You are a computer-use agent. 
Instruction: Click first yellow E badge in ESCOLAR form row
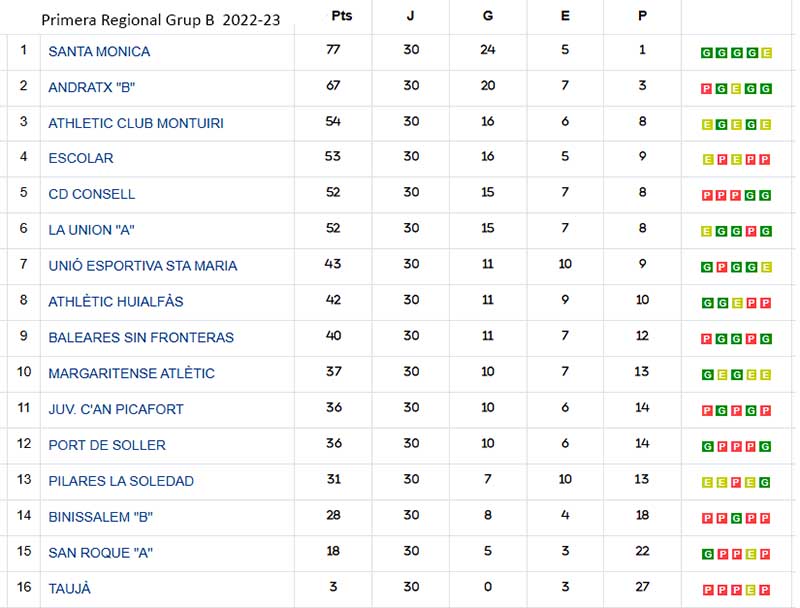pos(707,160)
